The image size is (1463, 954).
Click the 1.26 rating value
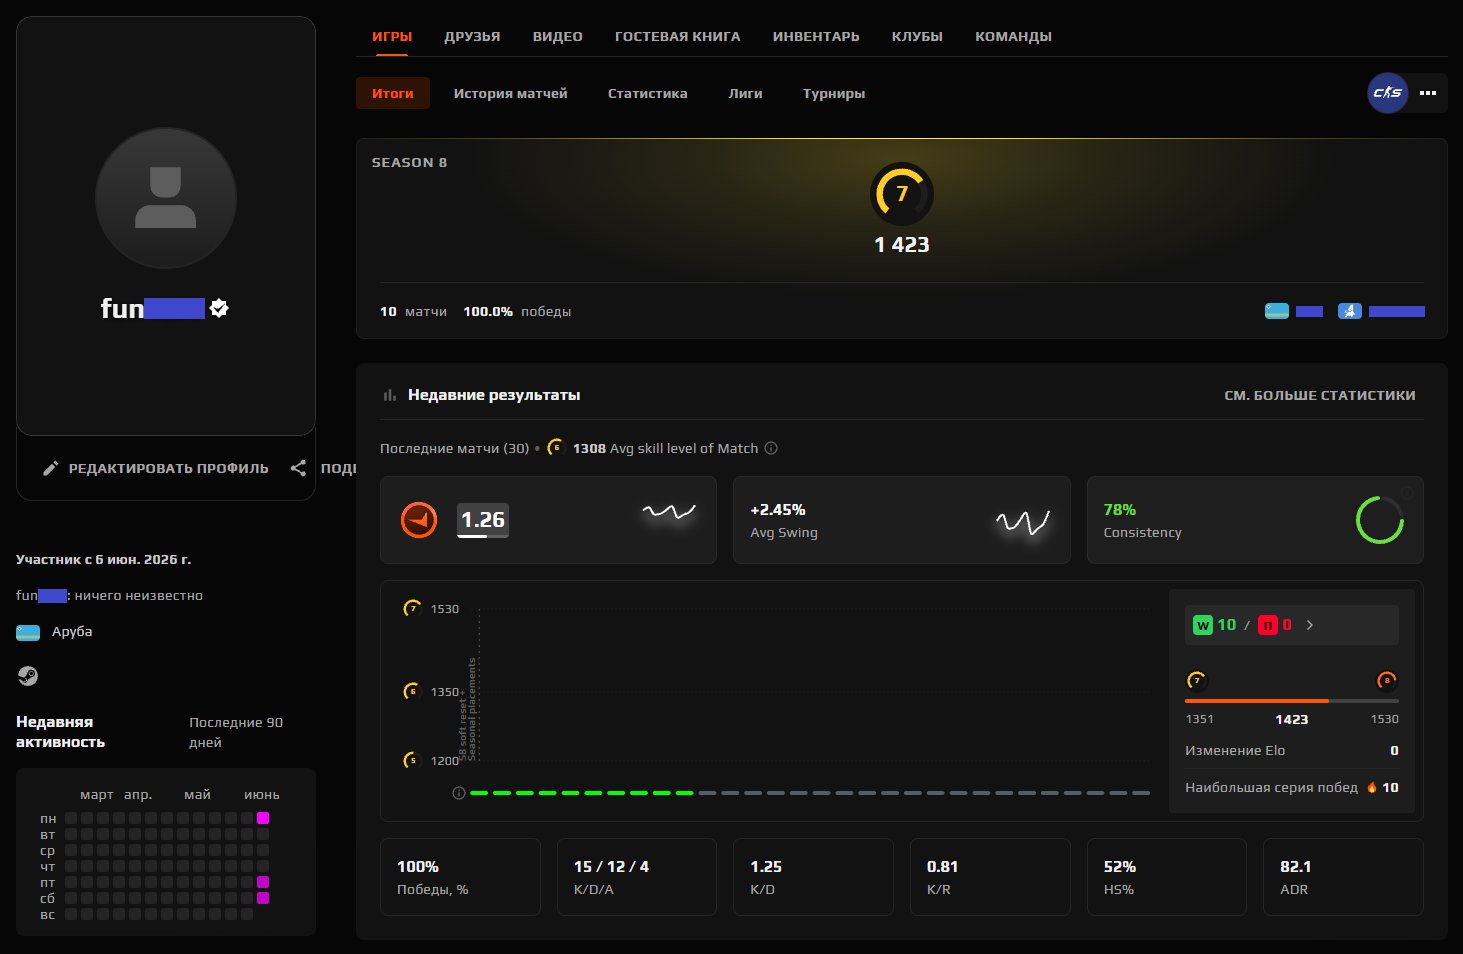483,520
